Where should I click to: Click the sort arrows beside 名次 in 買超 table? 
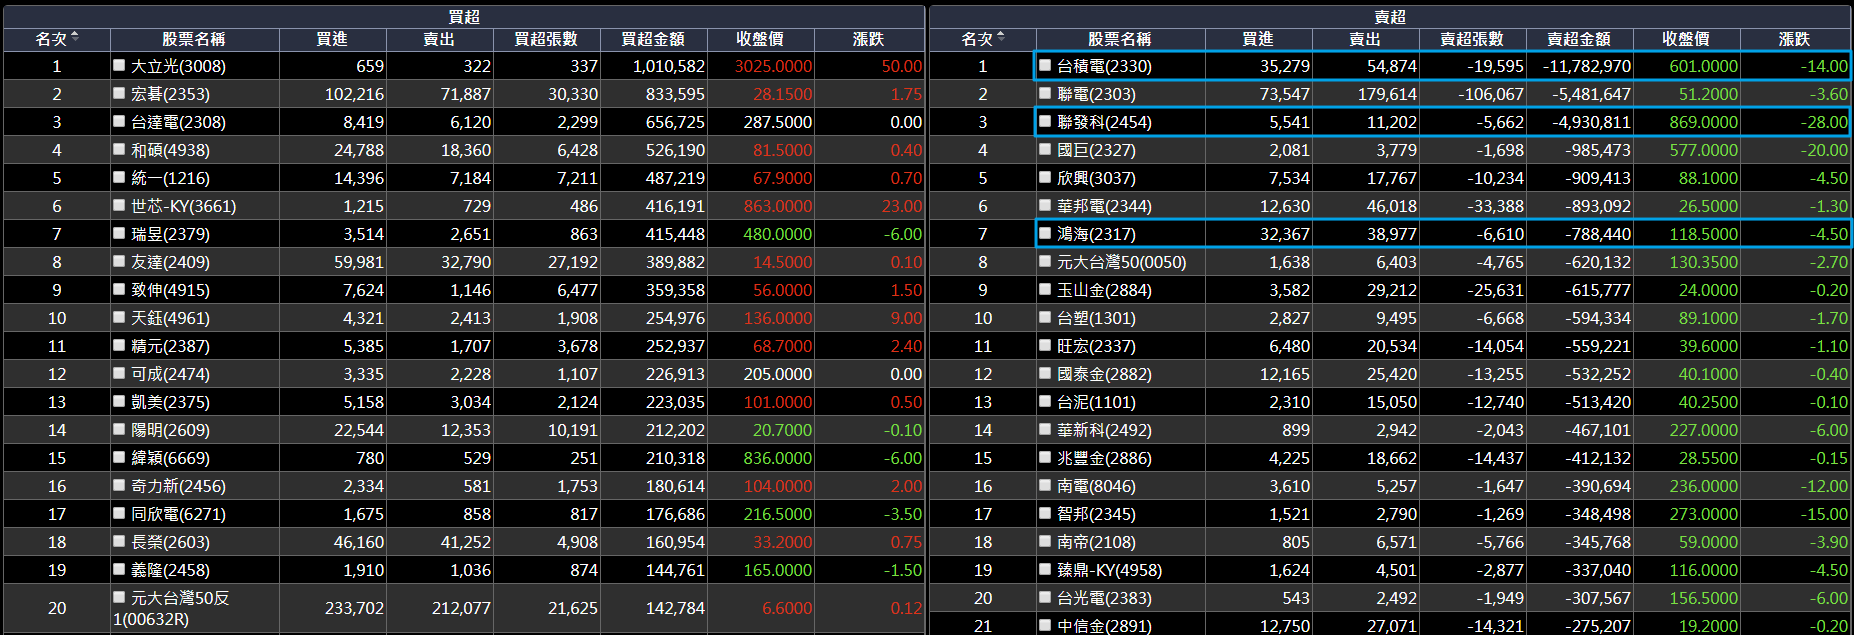tap(75, 38)
